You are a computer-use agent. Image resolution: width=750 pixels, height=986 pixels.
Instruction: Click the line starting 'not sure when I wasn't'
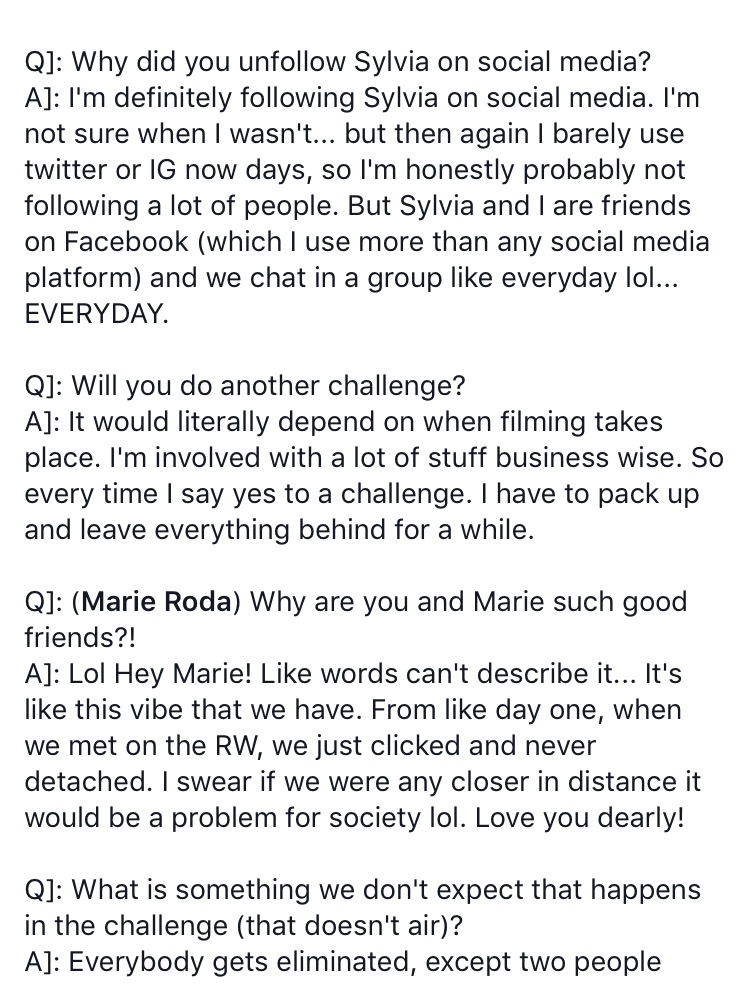pyautogui.click(x=354, y=135)
